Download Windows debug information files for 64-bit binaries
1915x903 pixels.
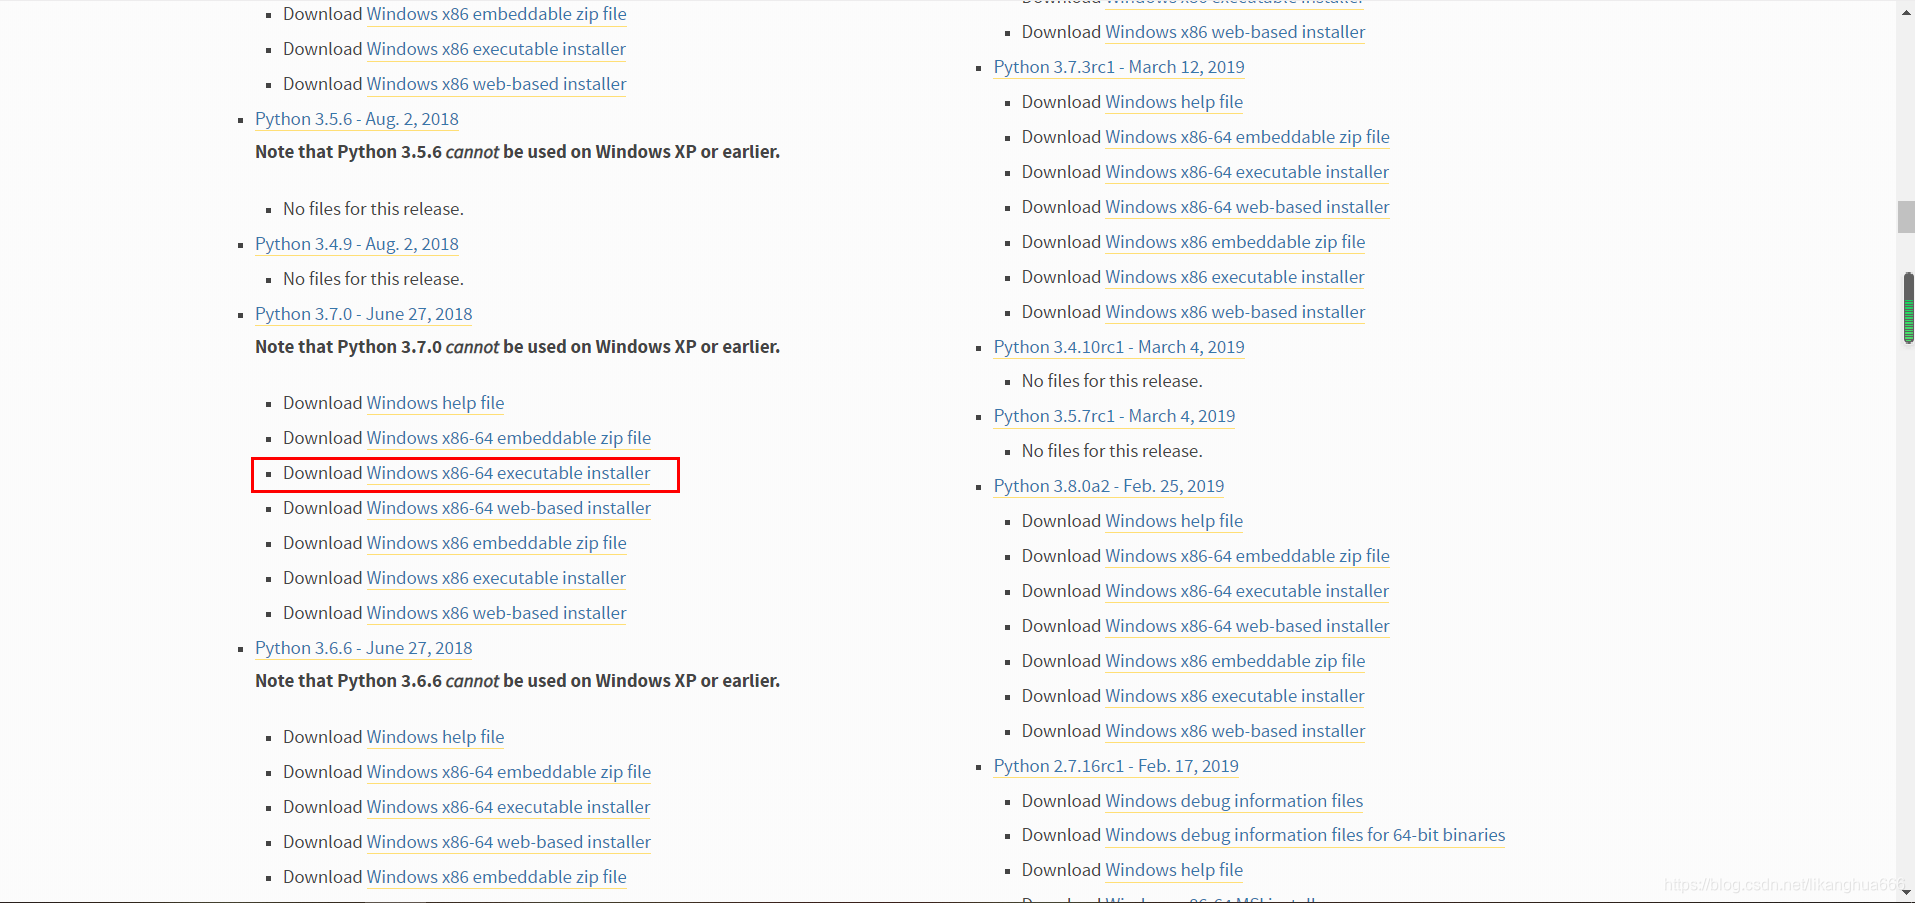[x=1305, y=835]
